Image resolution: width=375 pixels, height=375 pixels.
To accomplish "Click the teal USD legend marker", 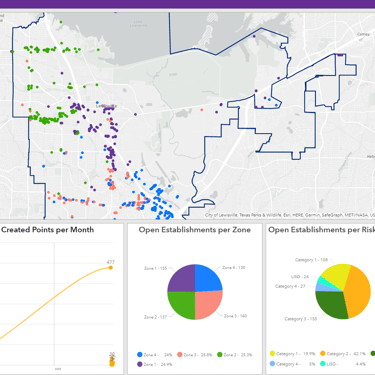I will 323,364.
